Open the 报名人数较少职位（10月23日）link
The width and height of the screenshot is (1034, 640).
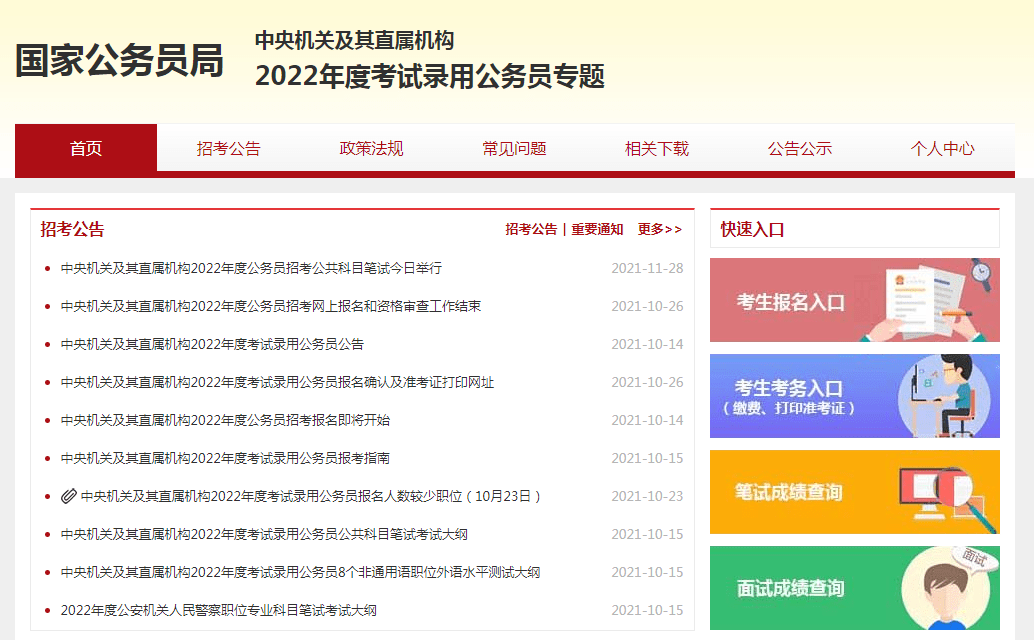pos(311,496)
